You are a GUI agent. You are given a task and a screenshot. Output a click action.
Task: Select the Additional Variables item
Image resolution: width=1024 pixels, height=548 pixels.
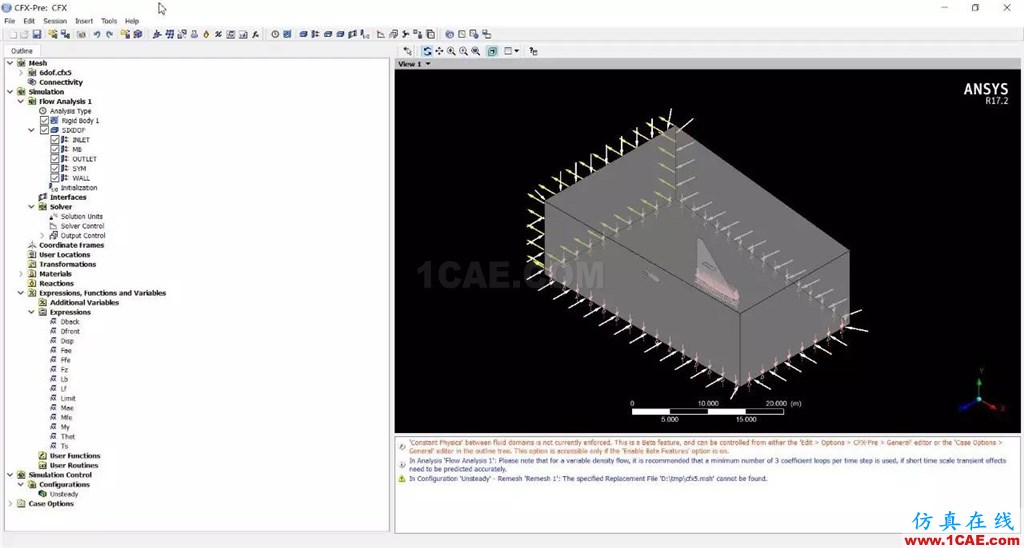(x=84, y=302)
